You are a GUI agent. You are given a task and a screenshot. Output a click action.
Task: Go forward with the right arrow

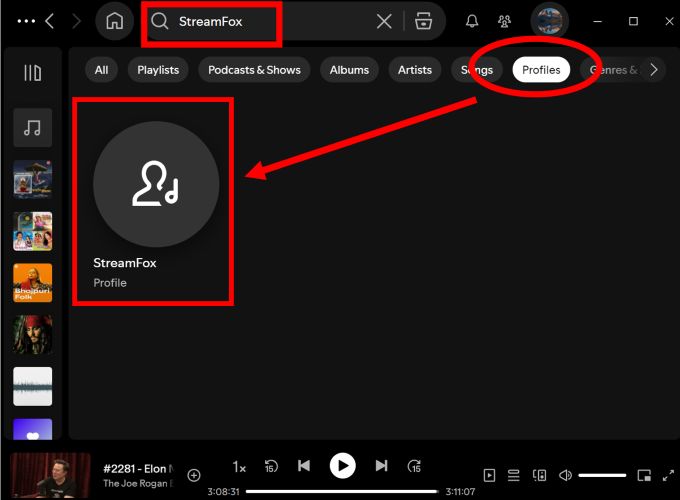click(76, 21)
